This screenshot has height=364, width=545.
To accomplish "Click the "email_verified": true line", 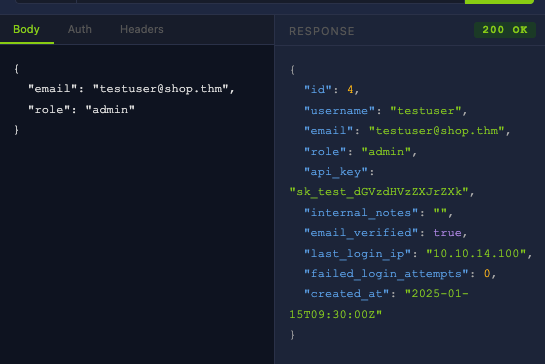I will [385, 233].
